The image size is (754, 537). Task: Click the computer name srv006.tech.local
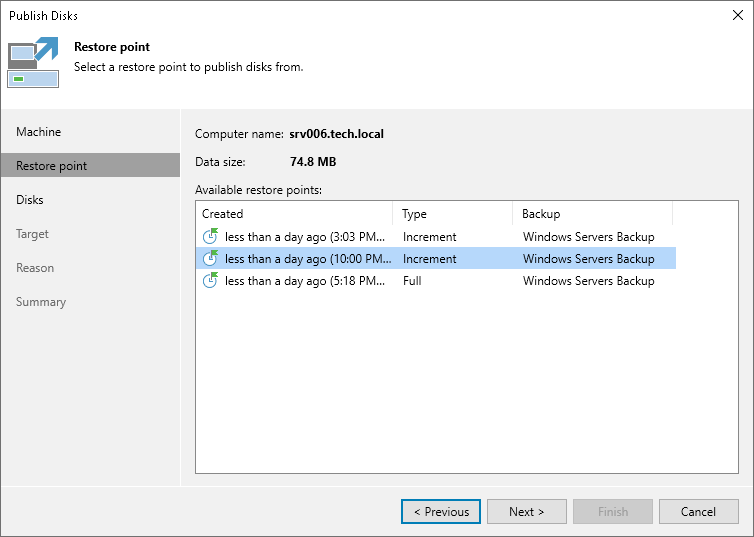point(336,134)
